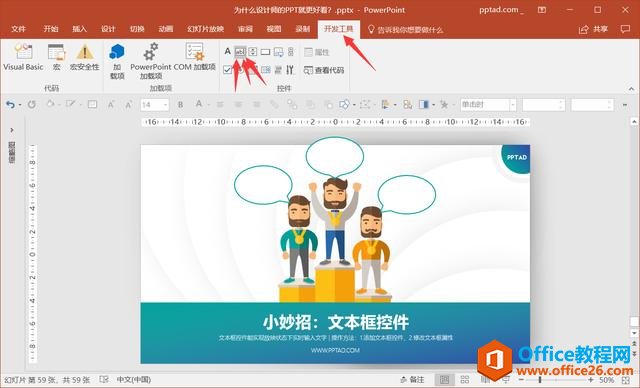640x388 pixels.
Task: Undo the last action
Action: pyautogui.click(x=10, y=105)
